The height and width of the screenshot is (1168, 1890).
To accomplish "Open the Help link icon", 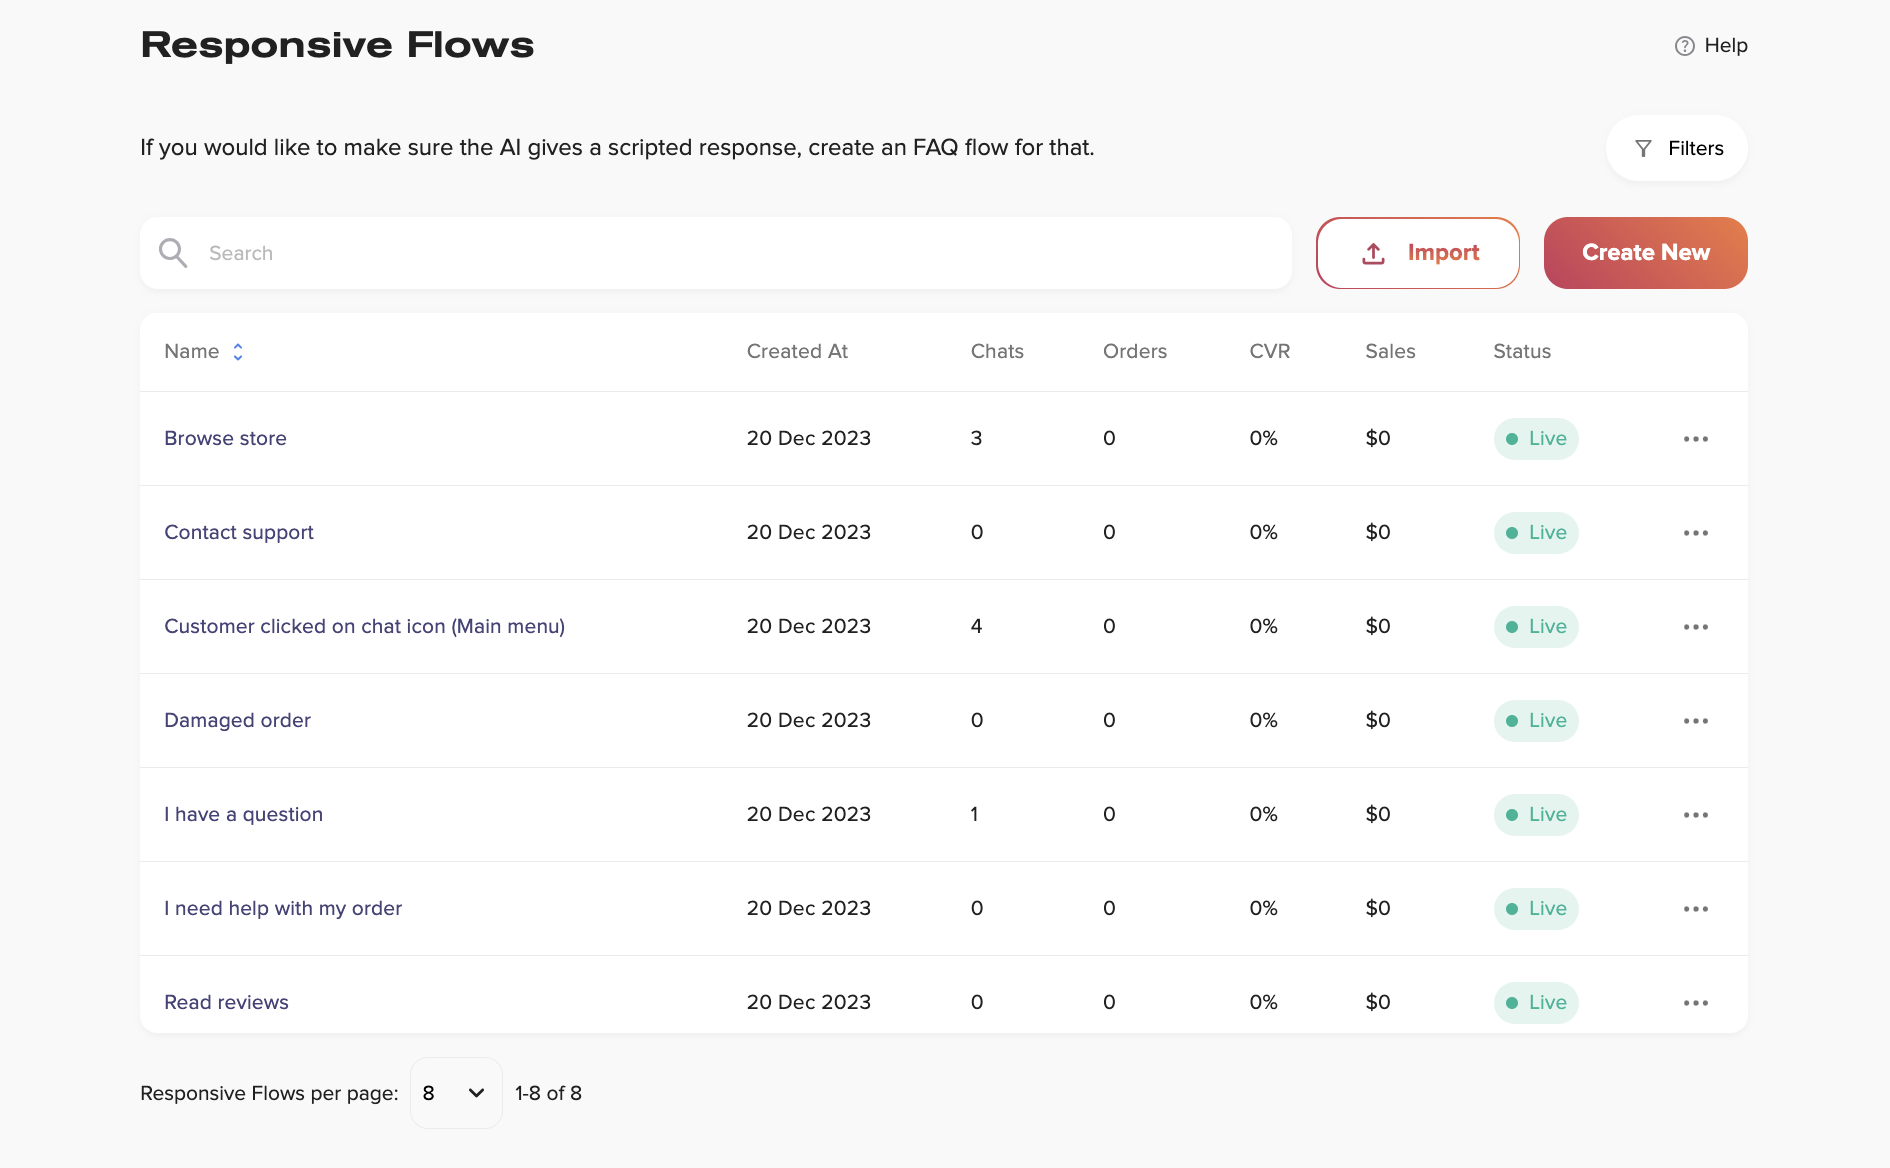I will pyautogui.click(x=1685, y=46).
